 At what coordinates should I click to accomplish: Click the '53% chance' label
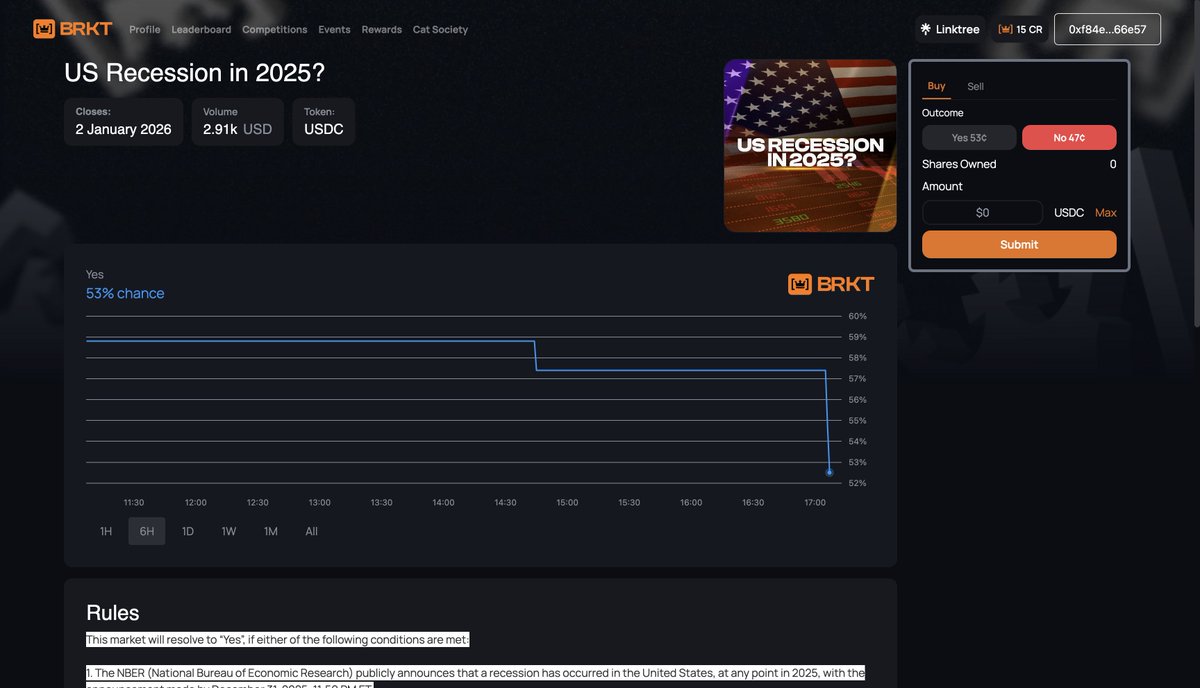(125, 293)
